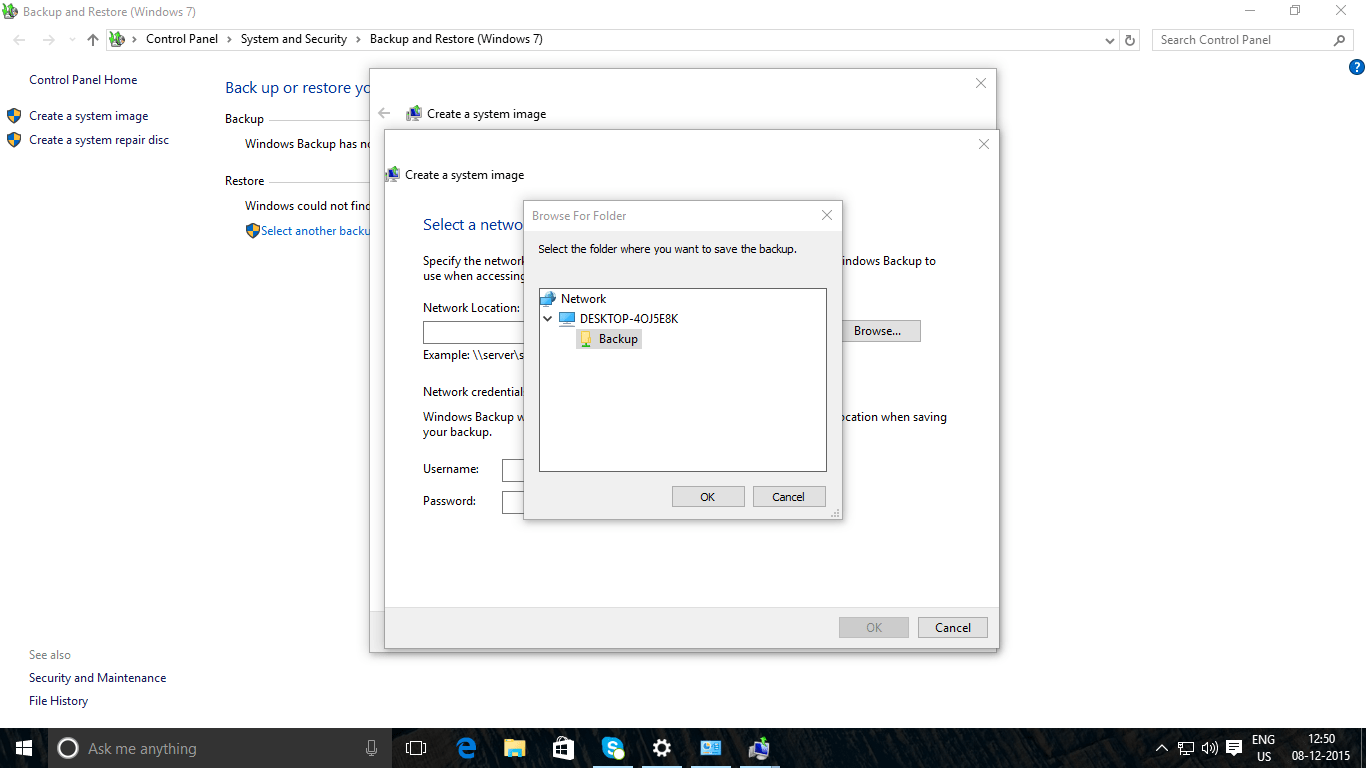Open Create a system repair disc link
This screenshot has height=768, width=1366.
[x=99, y=140]
